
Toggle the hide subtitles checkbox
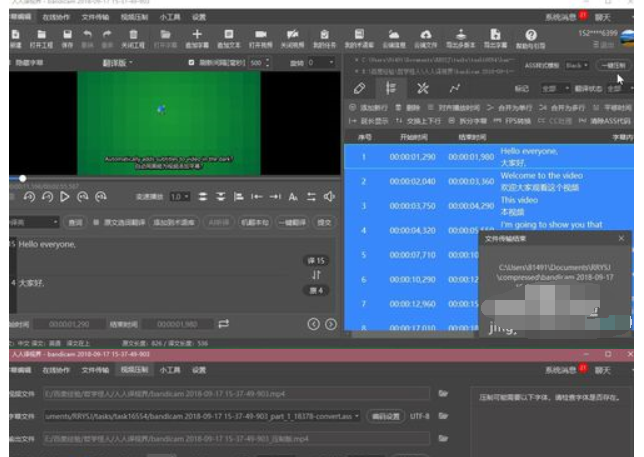(11, 62)
